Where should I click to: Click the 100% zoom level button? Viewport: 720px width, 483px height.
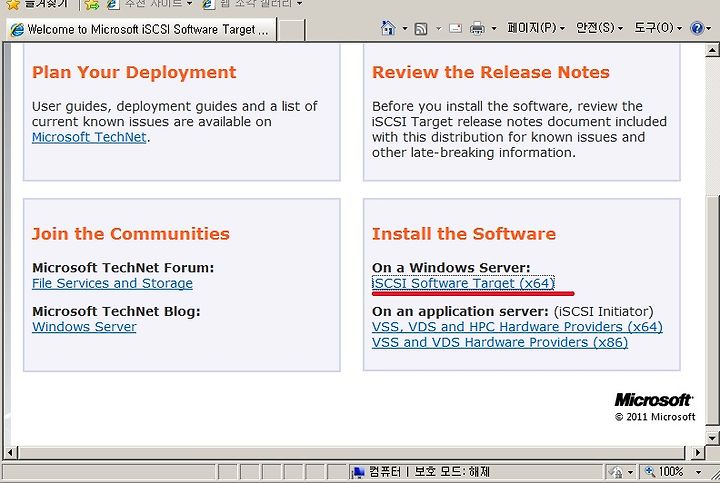point(664,472)
